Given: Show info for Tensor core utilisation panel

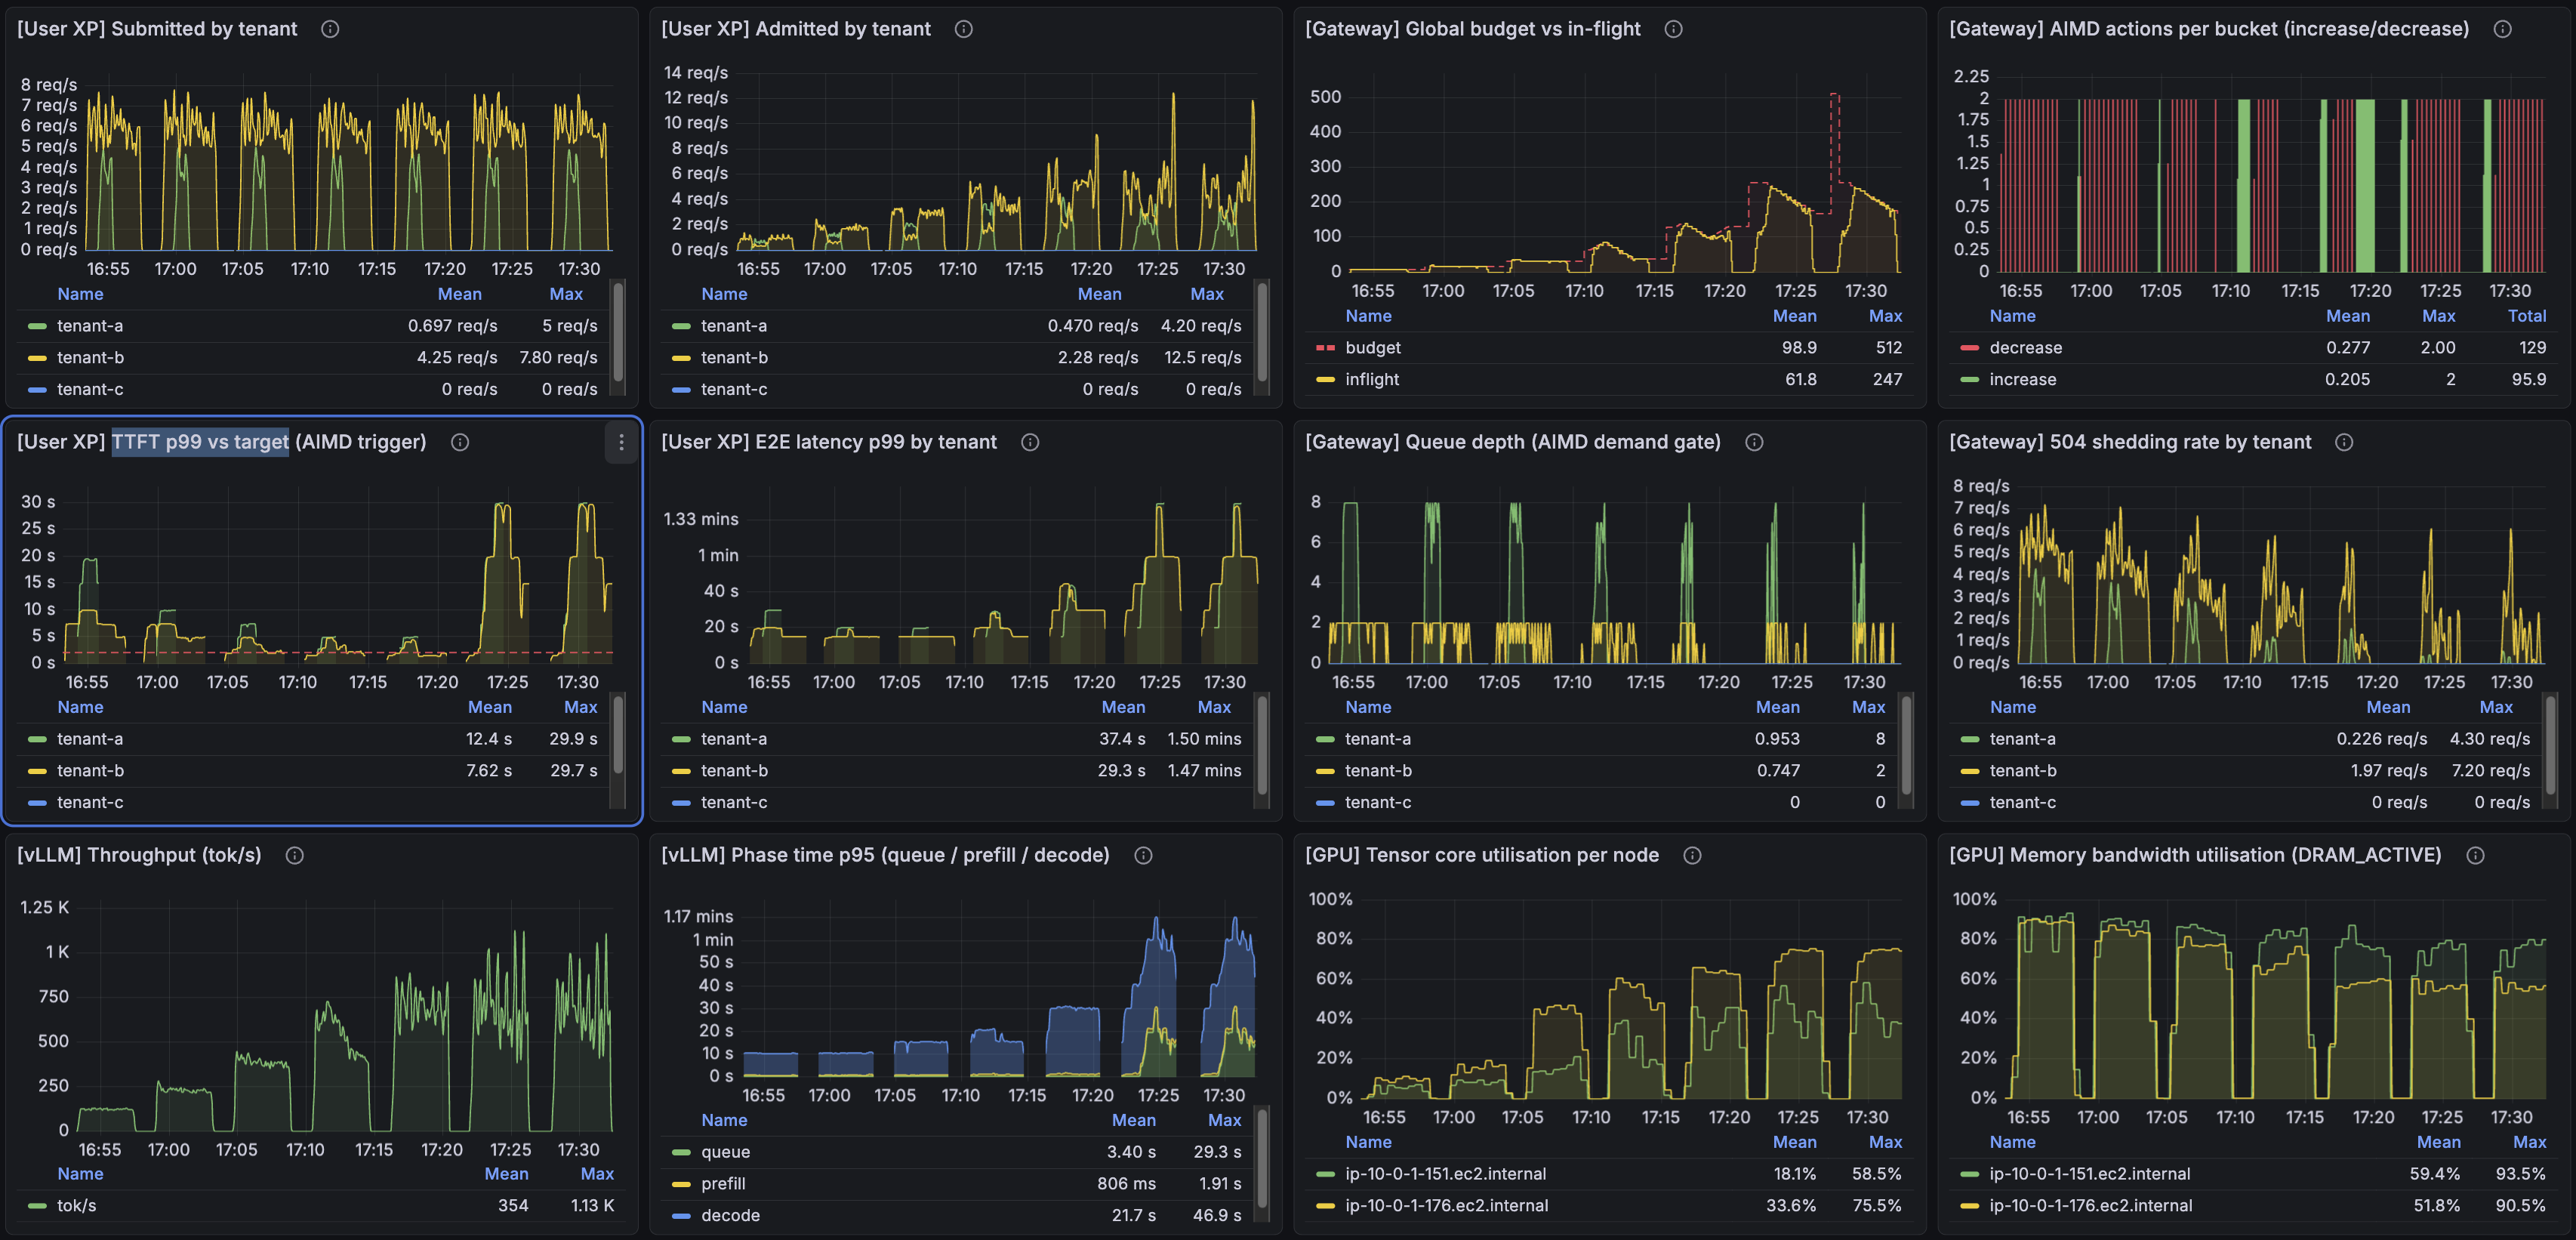Looking at the screenshot, I should tap(1692, 855).
